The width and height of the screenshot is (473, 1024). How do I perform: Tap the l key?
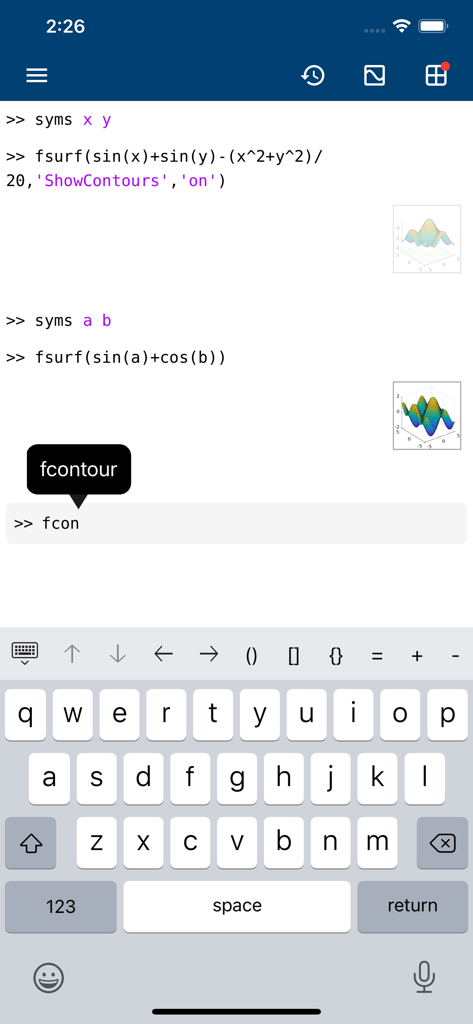pyautogui.click(x=424, y=778)
